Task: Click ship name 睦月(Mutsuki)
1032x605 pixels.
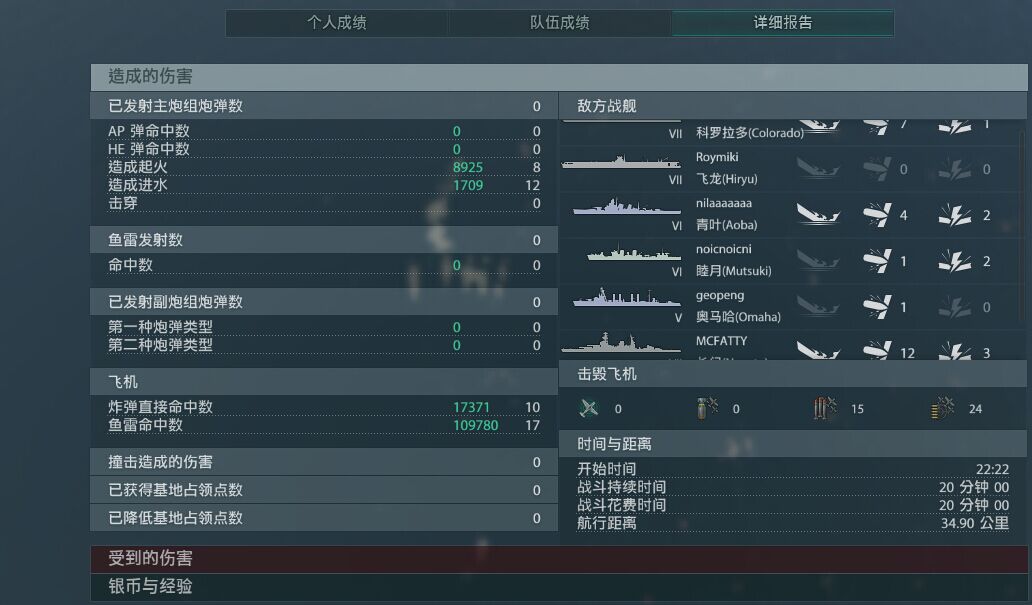Action: (733, 271)
